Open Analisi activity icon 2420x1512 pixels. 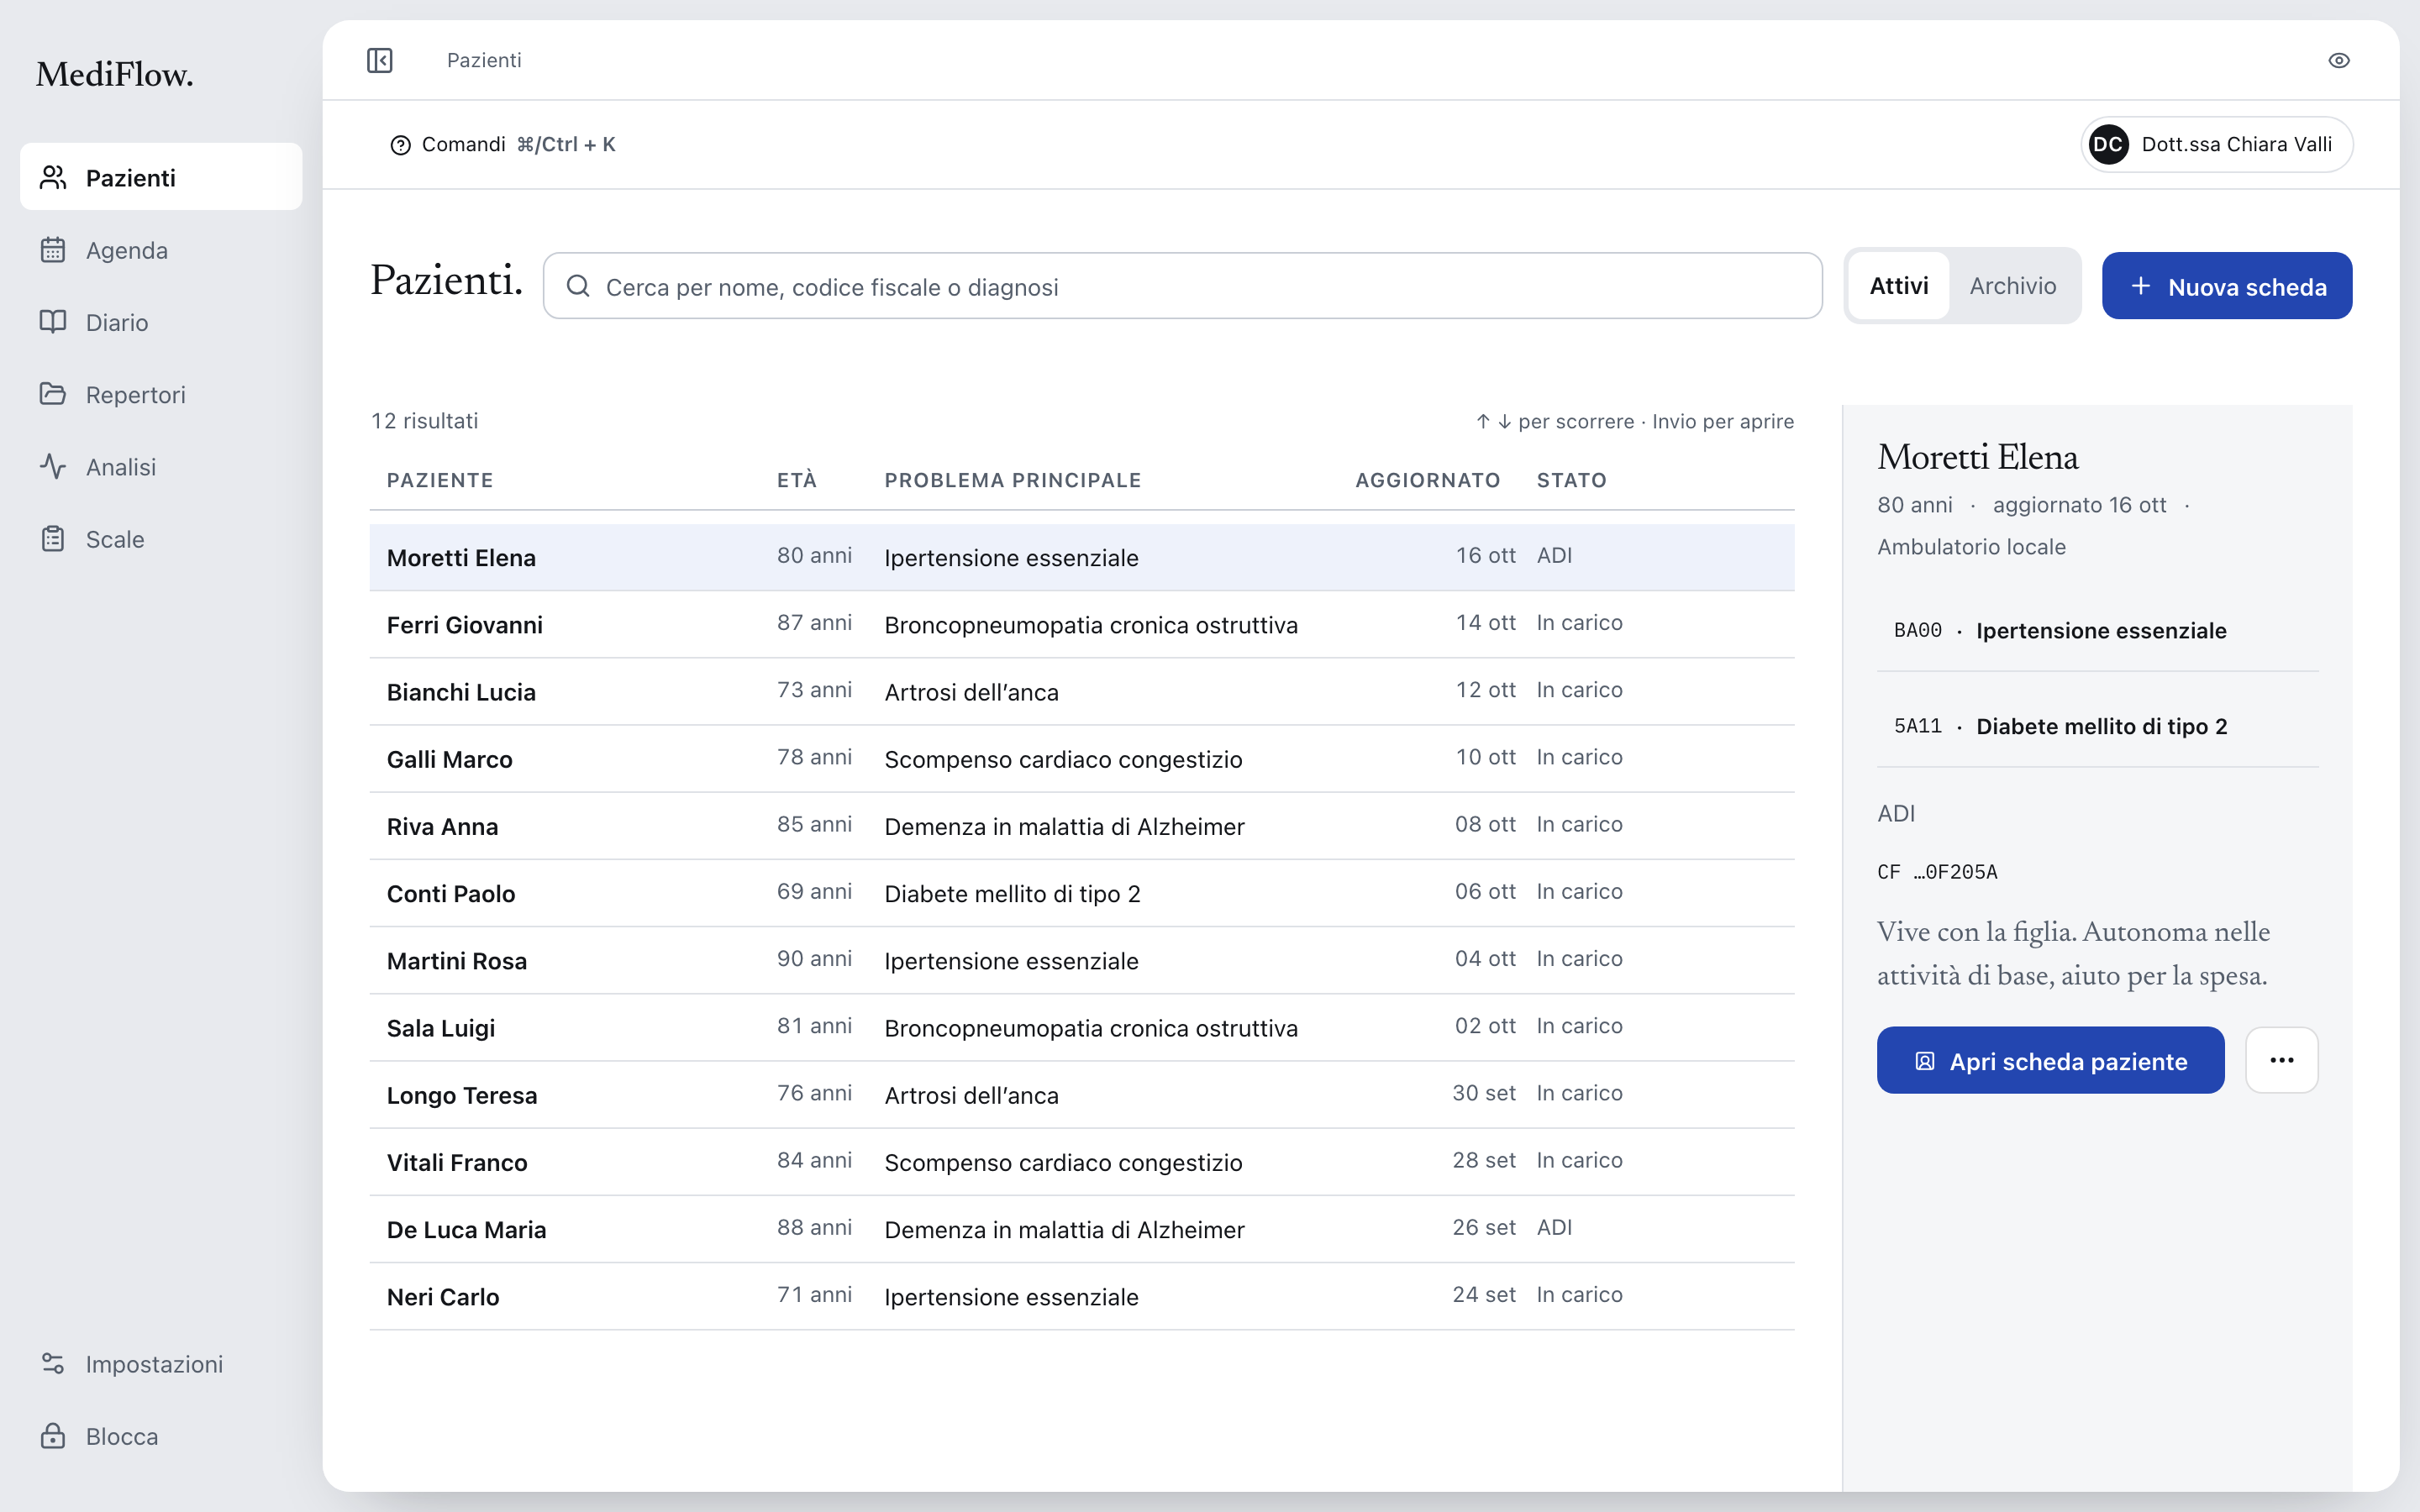[53, 466]
